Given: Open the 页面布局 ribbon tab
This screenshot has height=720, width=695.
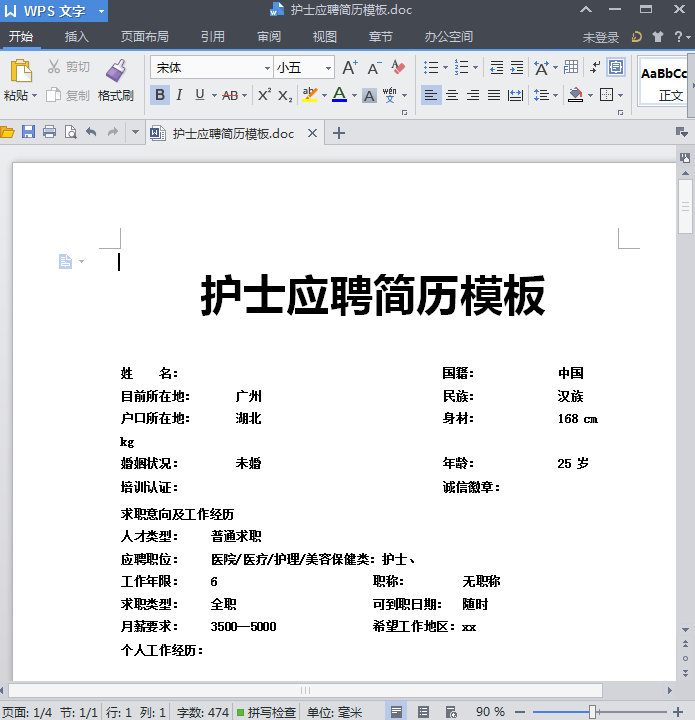Looking at the screenshot, I should pyautogui.click(x=145, y=36).
